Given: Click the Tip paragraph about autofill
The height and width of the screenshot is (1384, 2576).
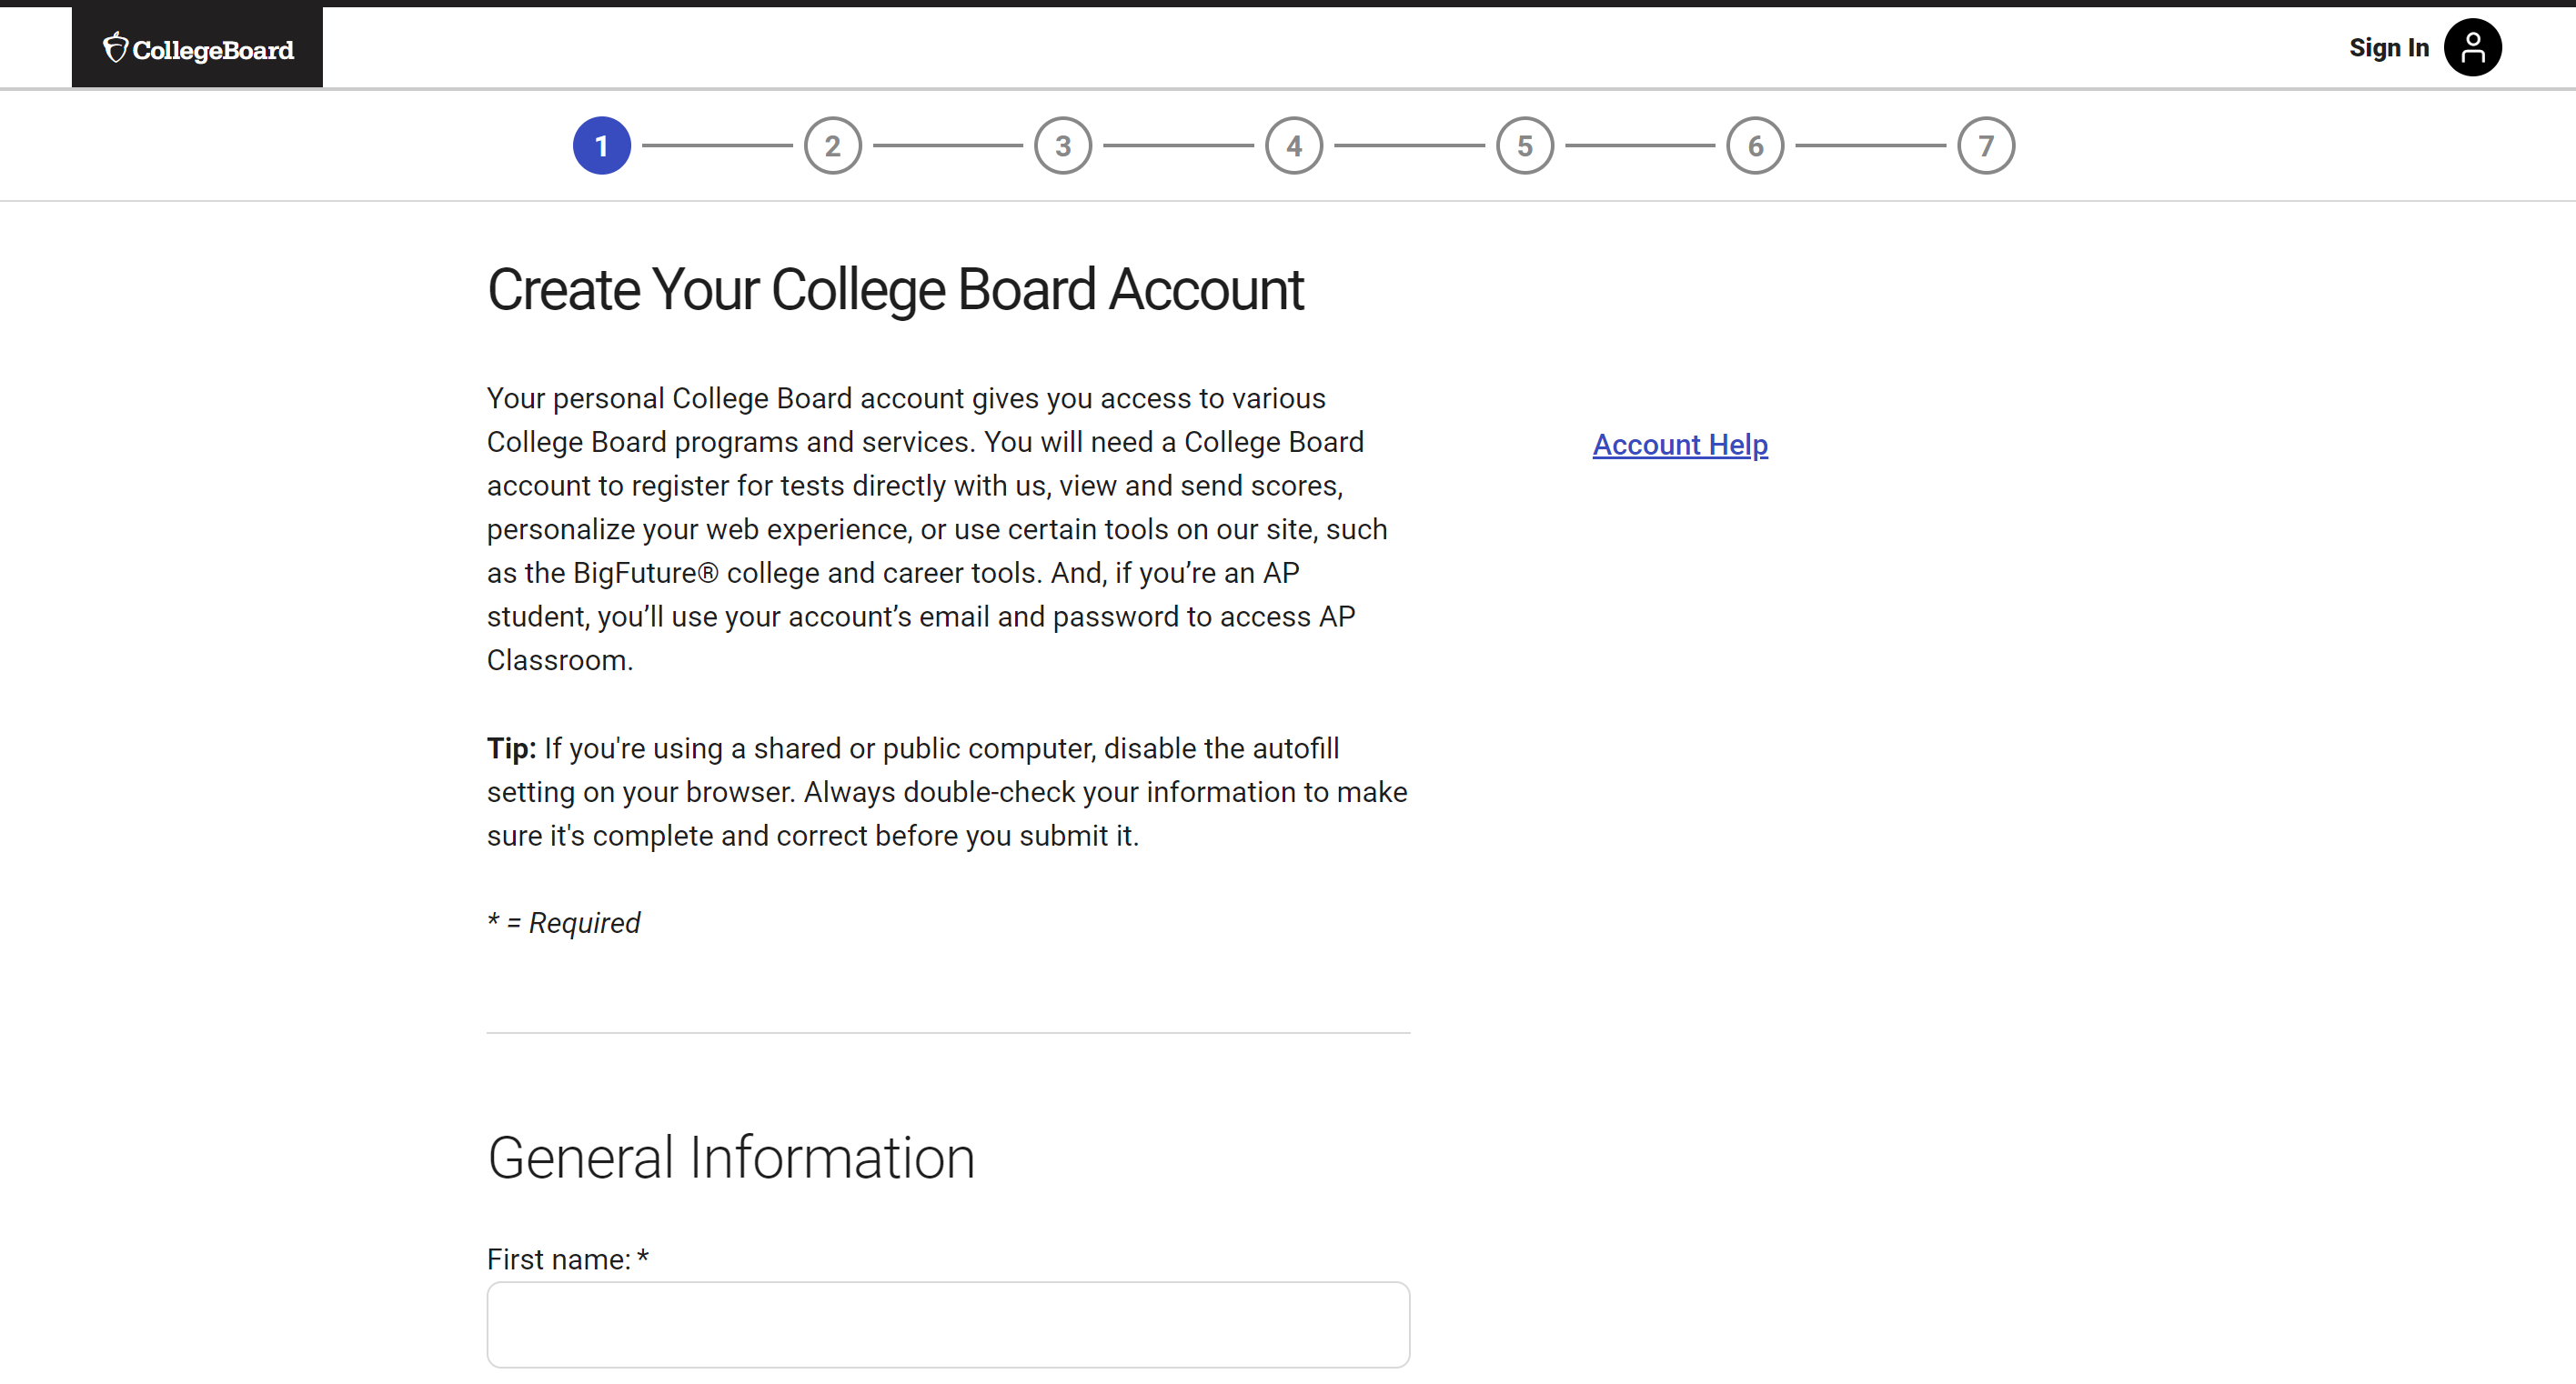Looking at the screenshot, I should pos(947,792).
